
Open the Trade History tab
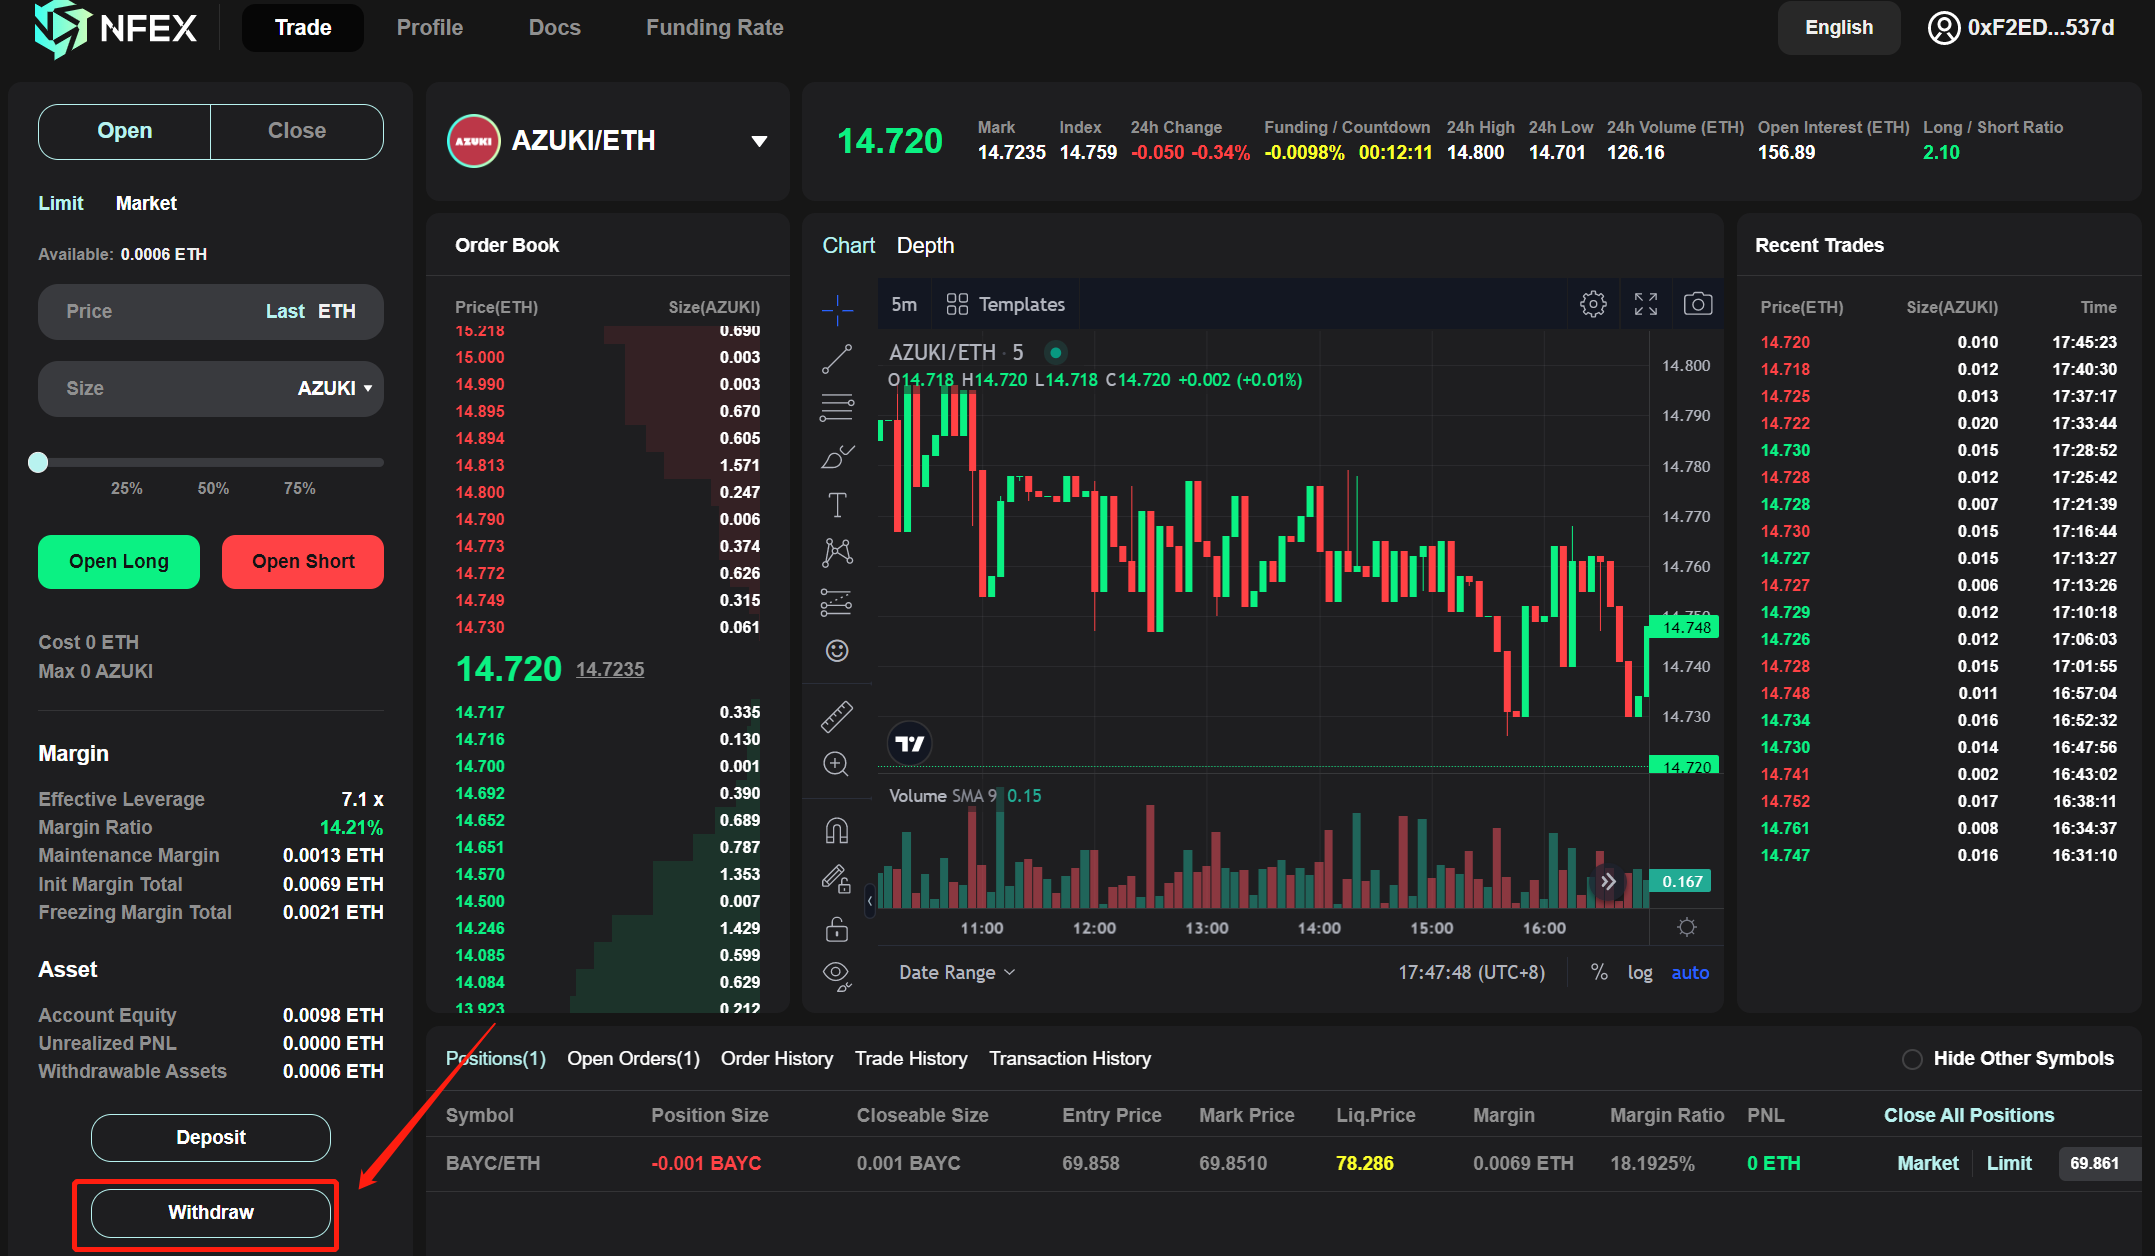pyautogui.click(x=910, y=1058)
